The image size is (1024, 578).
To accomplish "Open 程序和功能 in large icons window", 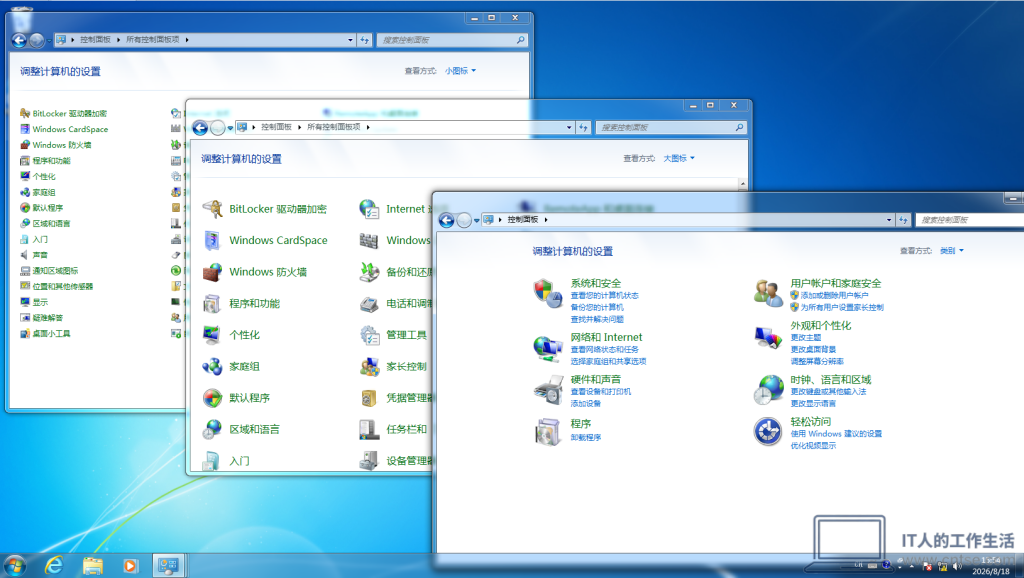I will [x=241, y=303].
